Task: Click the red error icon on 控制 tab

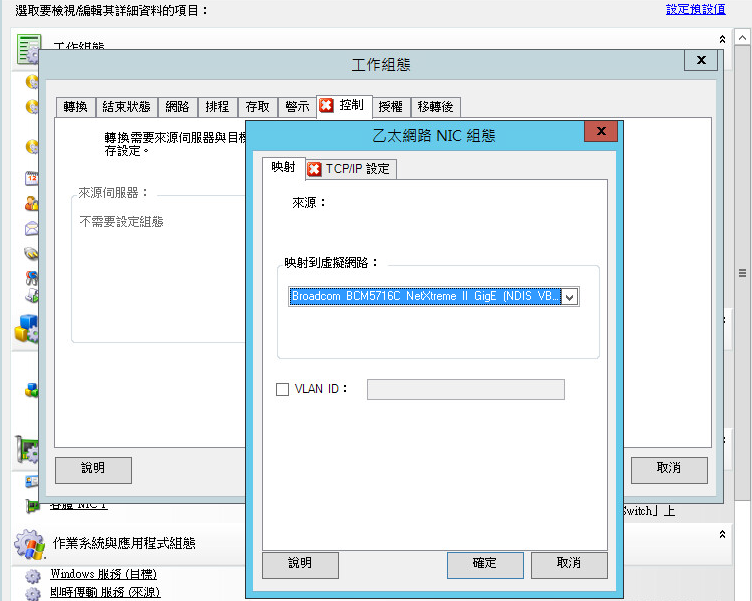Action: click(x=326, y=105)
